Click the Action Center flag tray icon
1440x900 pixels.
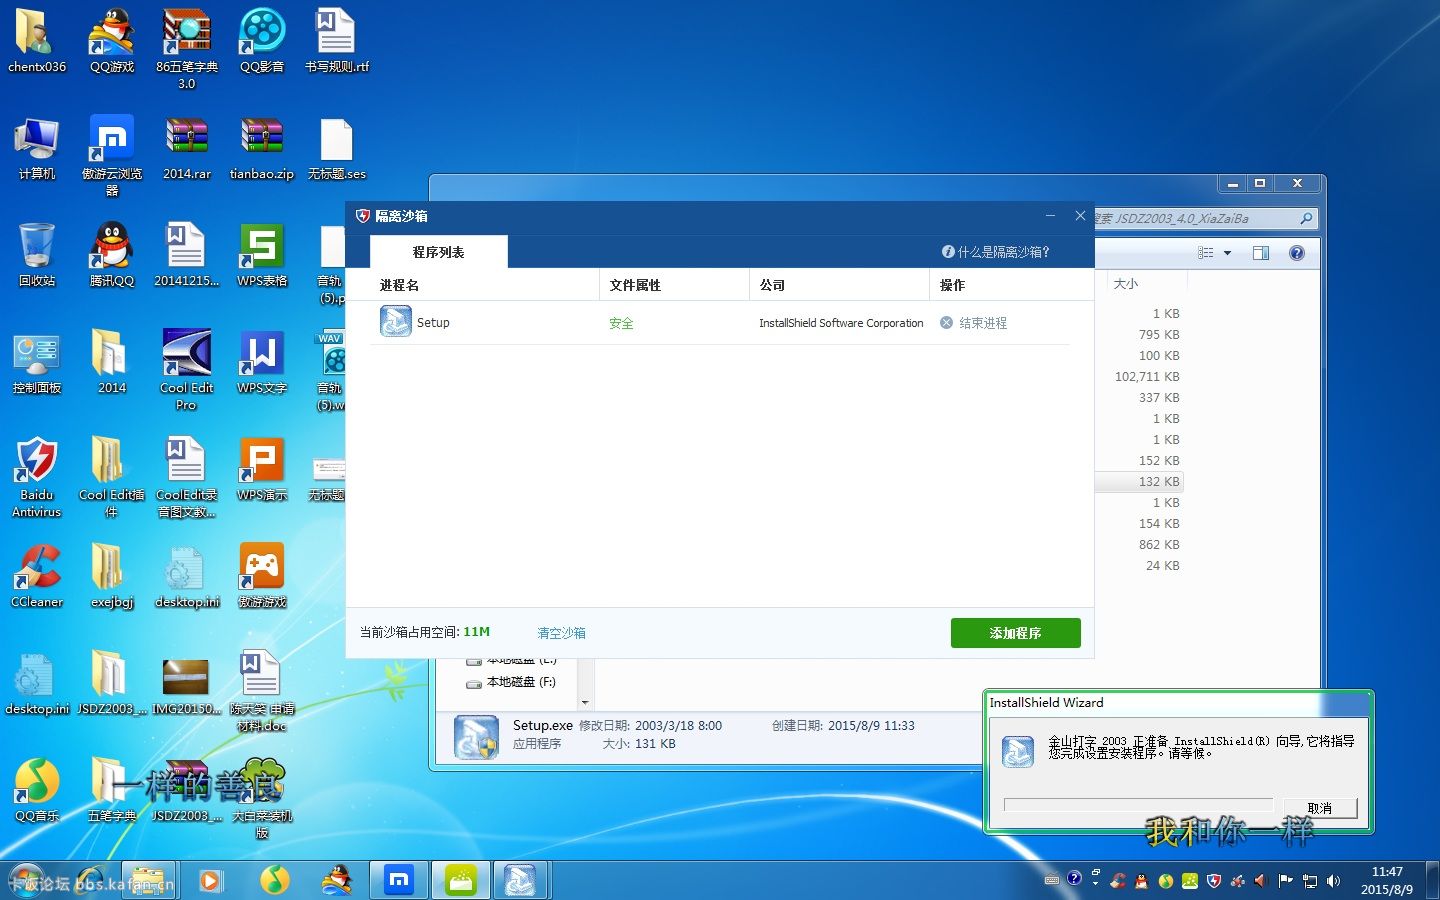1285,881
